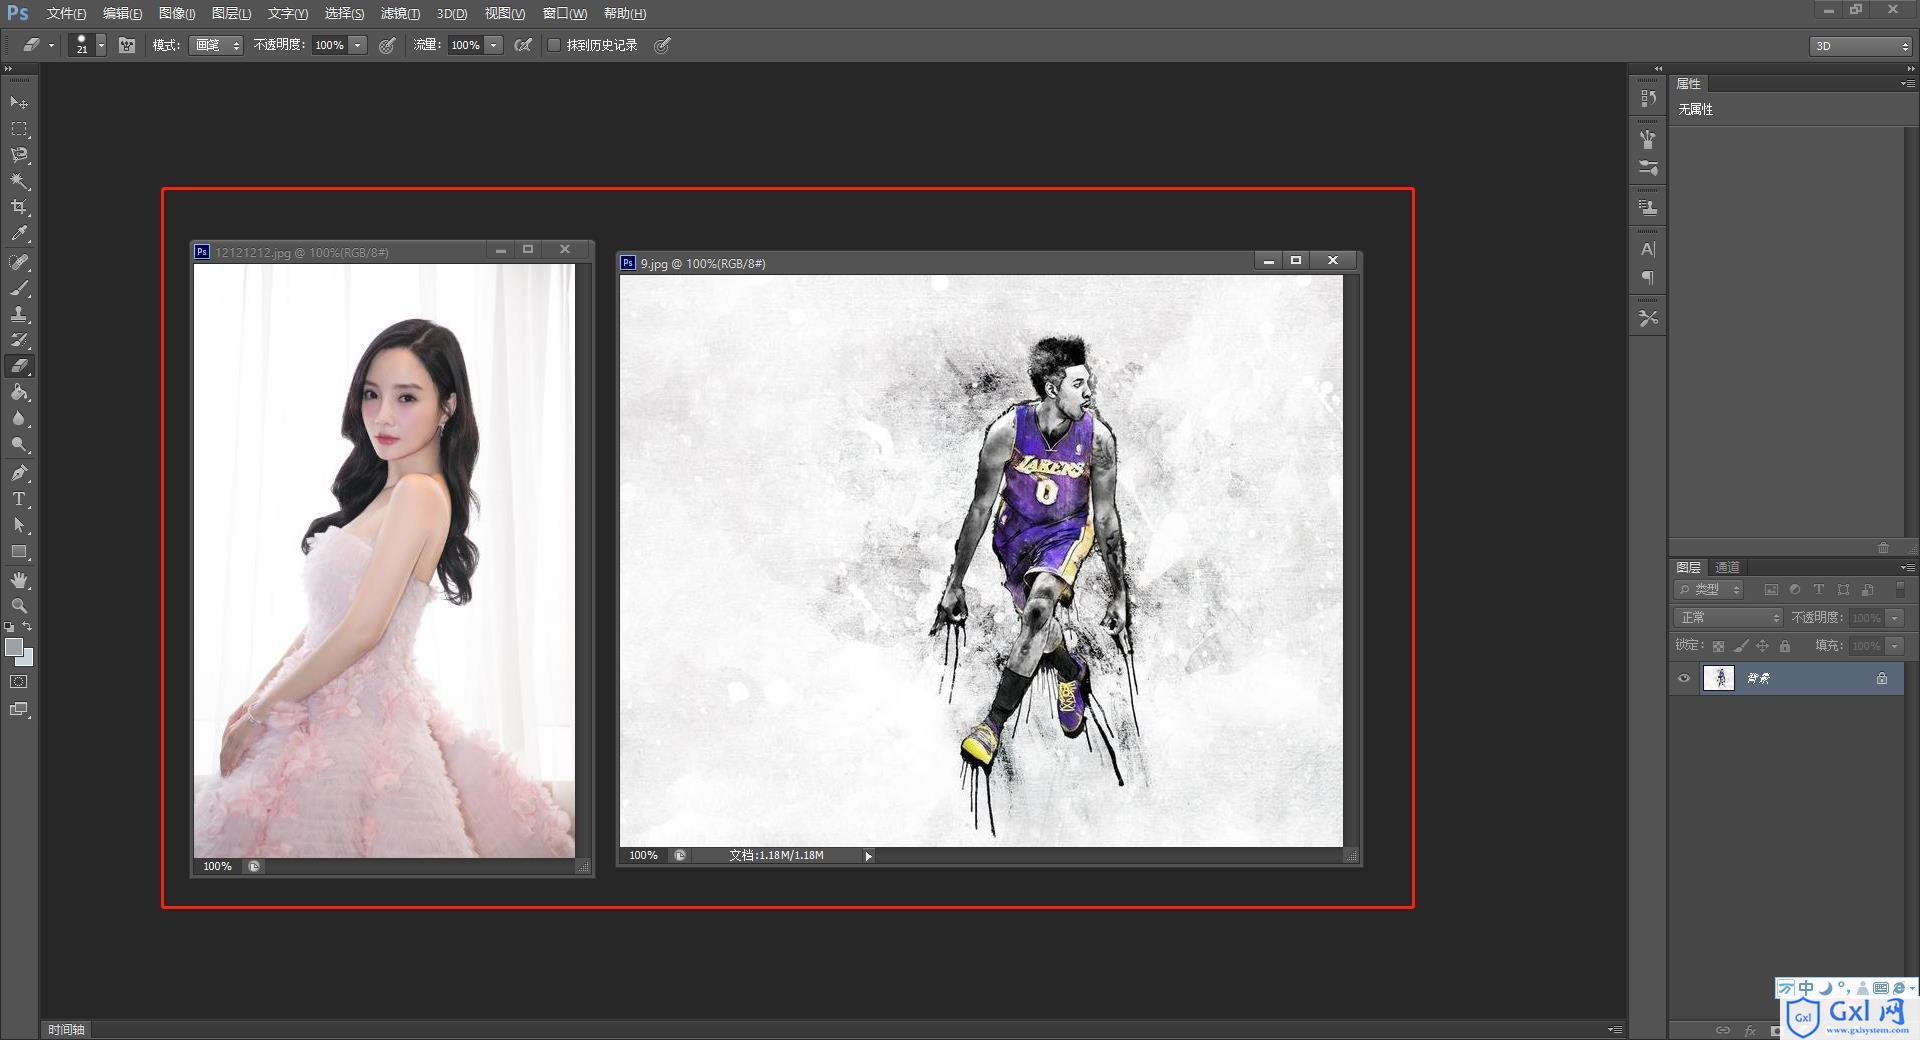The width and height of the screenshot is (1920, 1040).
Task: Open status info arrow in 9.jpg window
Action: [868, 856]
